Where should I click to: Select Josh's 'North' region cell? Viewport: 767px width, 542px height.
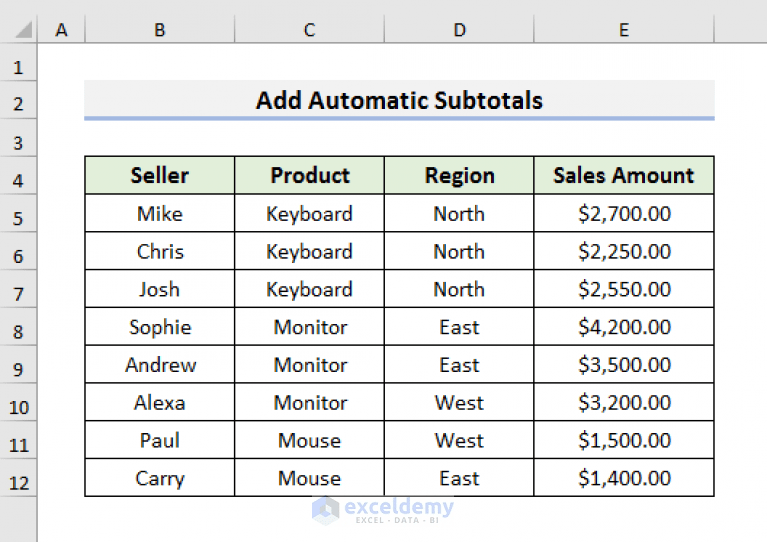tap(459, 289)
